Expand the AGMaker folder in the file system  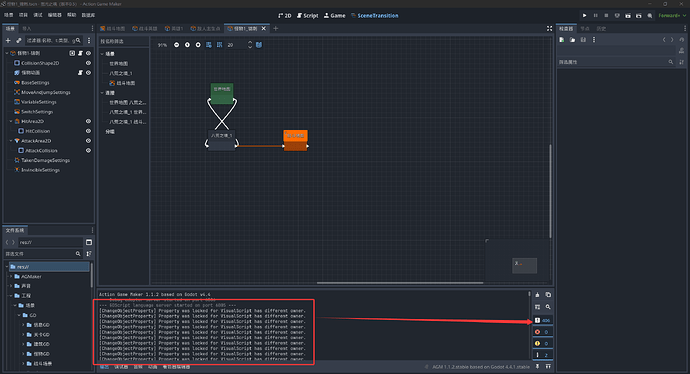(11, 276)
